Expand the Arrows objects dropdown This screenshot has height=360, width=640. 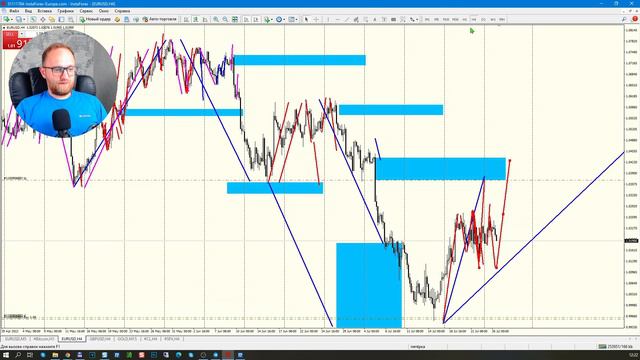click(x=417, y=19)
